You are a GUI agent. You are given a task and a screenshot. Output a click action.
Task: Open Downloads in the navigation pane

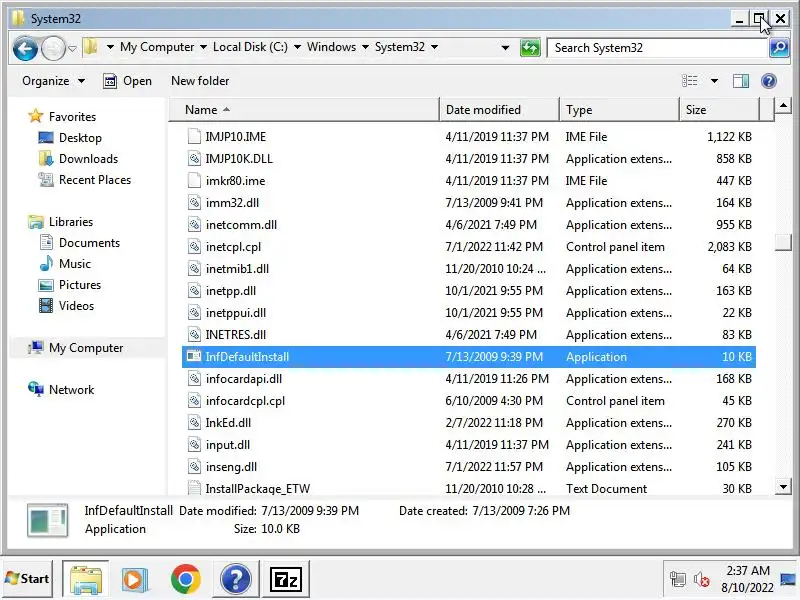coord(78,159)
